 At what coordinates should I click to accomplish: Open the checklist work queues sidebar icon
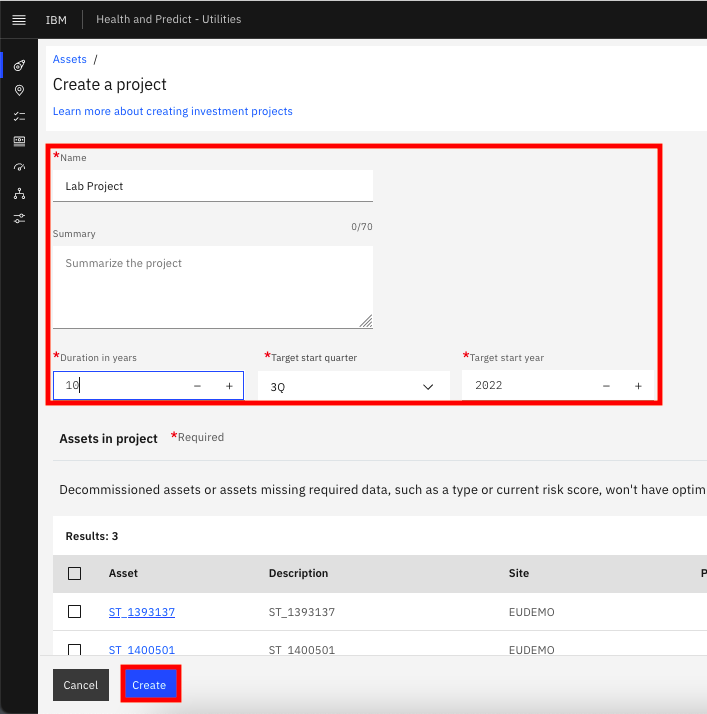[x=19, y=116]
